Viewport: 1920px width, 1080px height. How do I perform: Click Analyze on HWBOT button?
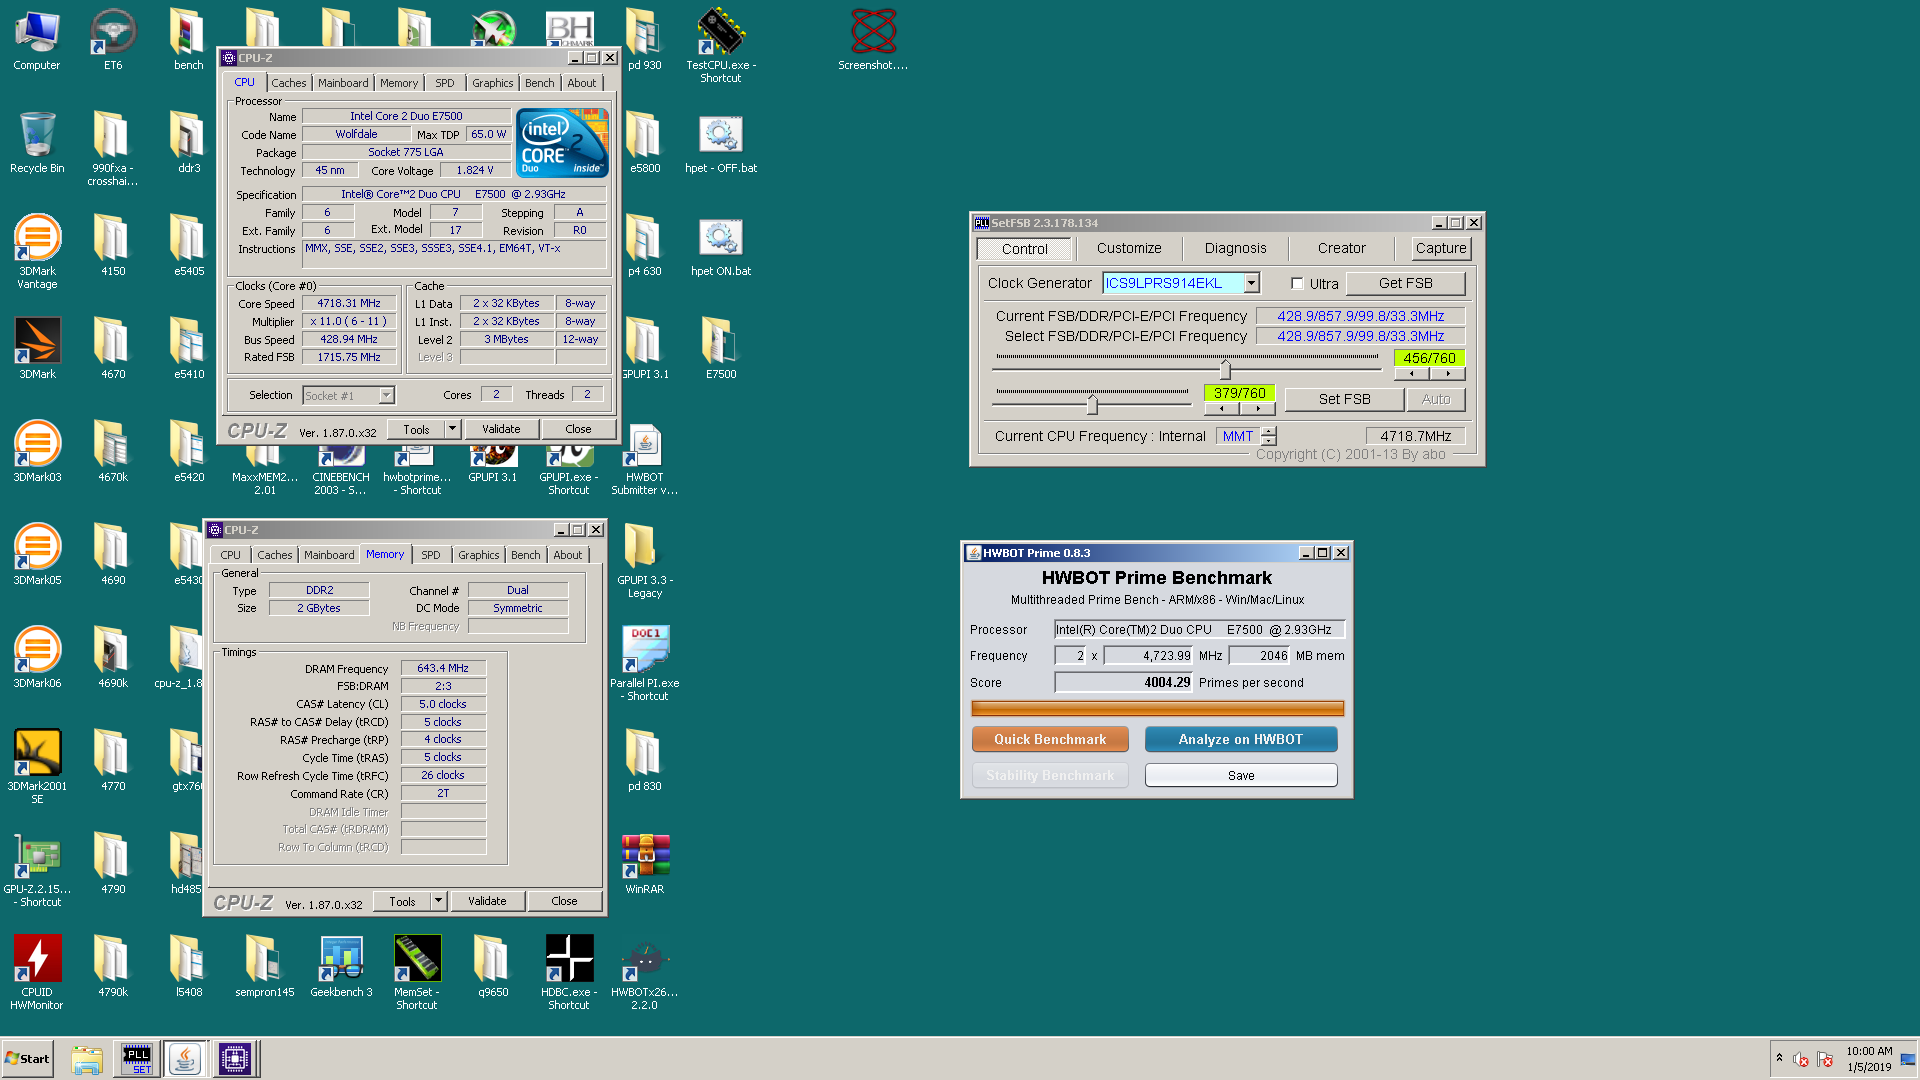1240,739
